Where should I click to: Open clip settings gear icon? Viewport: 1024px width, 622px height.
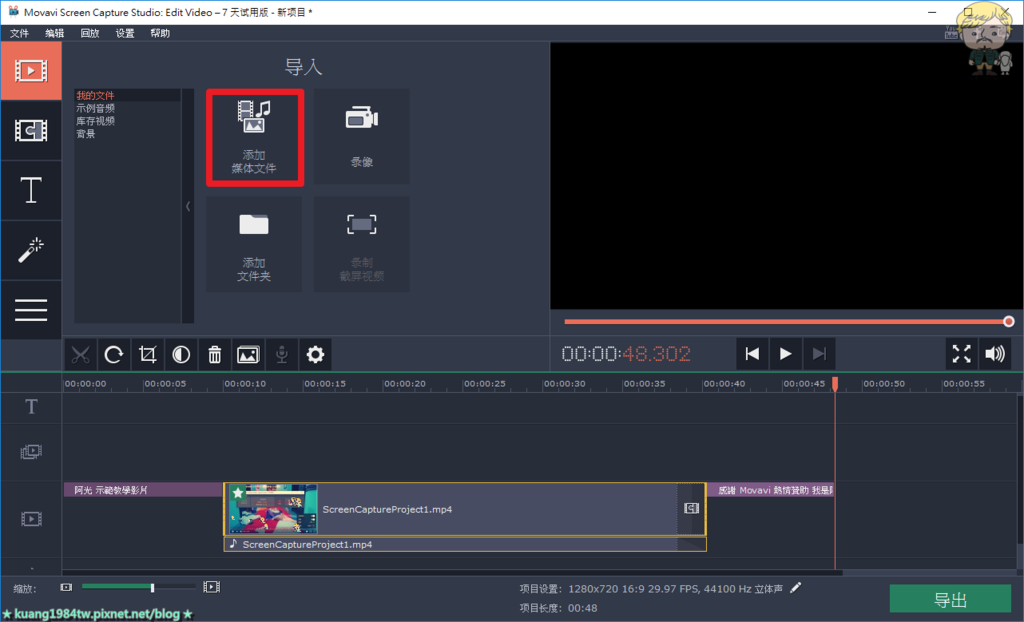pyautogui.click(x=315, y=355)
